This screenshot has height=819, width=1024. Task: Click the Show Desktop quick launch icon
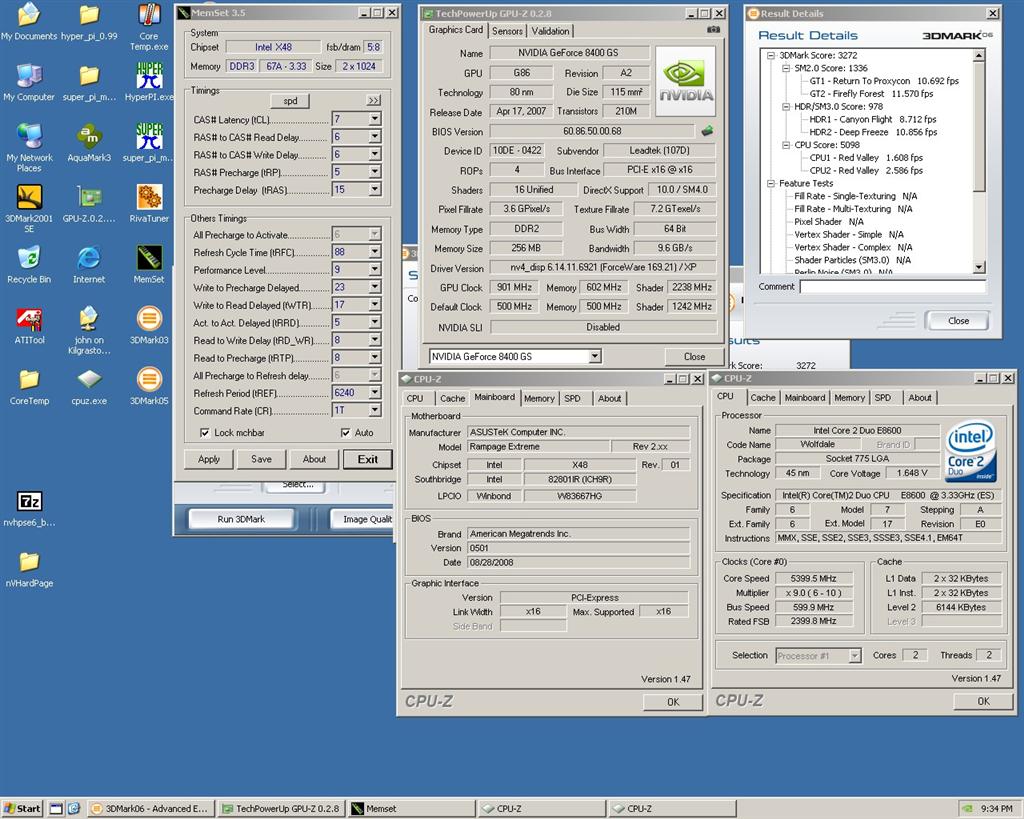tap(56, 809)
